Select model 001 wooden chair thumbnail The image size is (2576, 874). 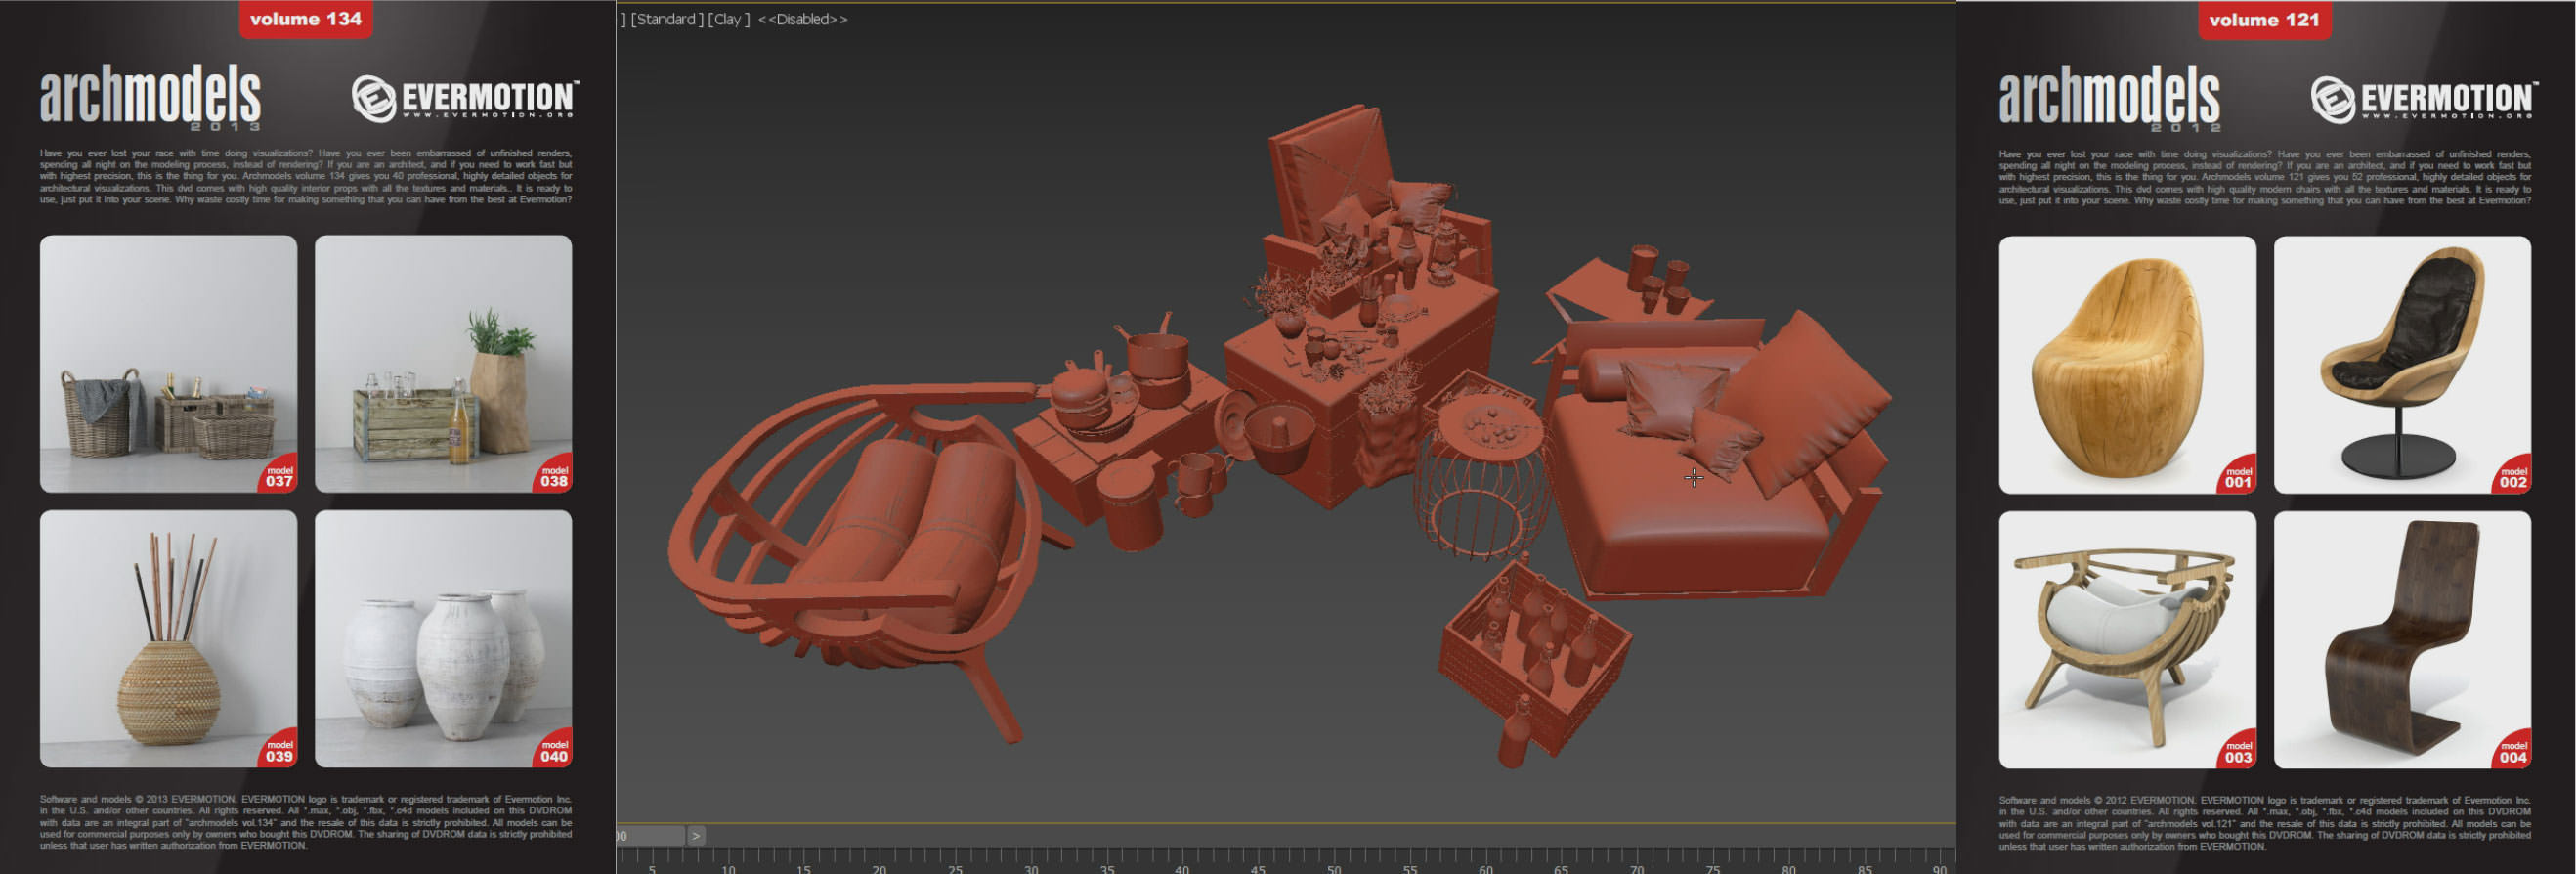point(2127,365)
